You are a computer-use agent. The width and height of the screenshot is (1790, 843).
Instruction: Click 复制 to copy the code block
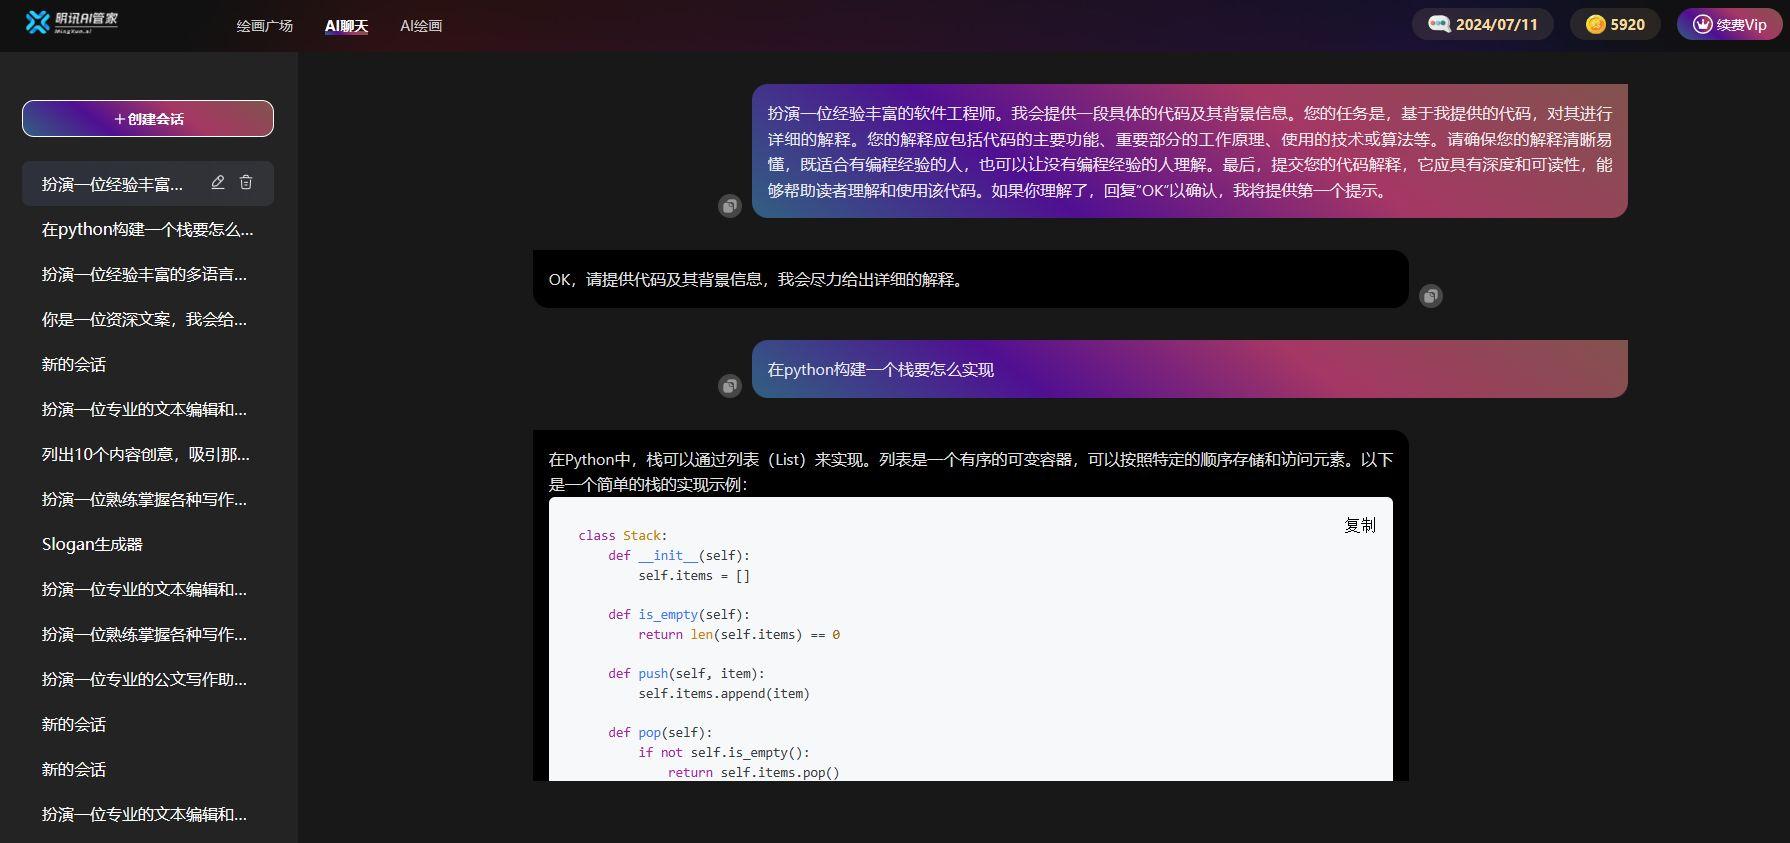point(1360,525)
